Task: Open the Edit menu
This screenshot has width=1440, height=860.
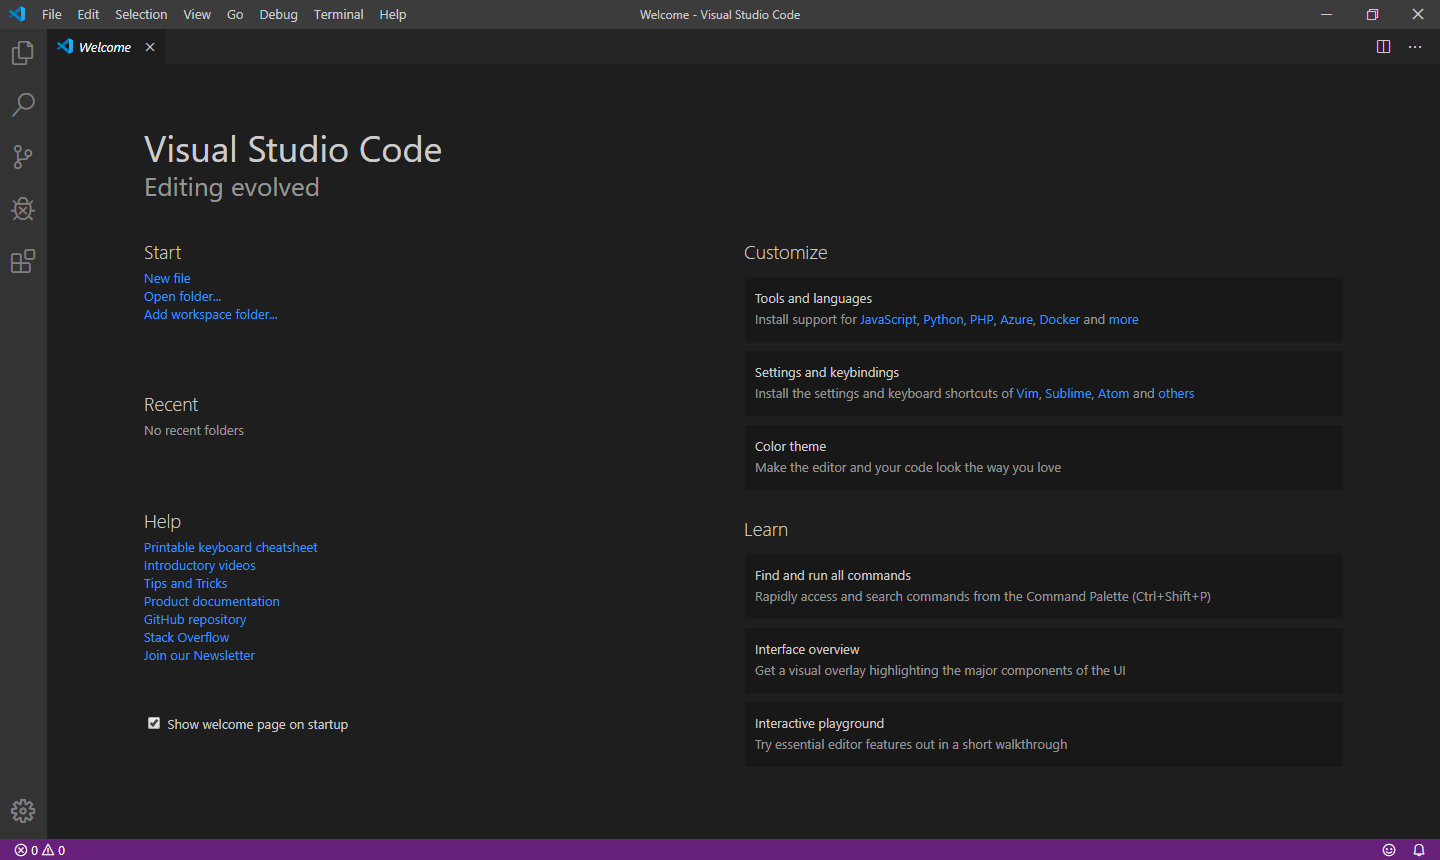Action: [x=88, y=14]
